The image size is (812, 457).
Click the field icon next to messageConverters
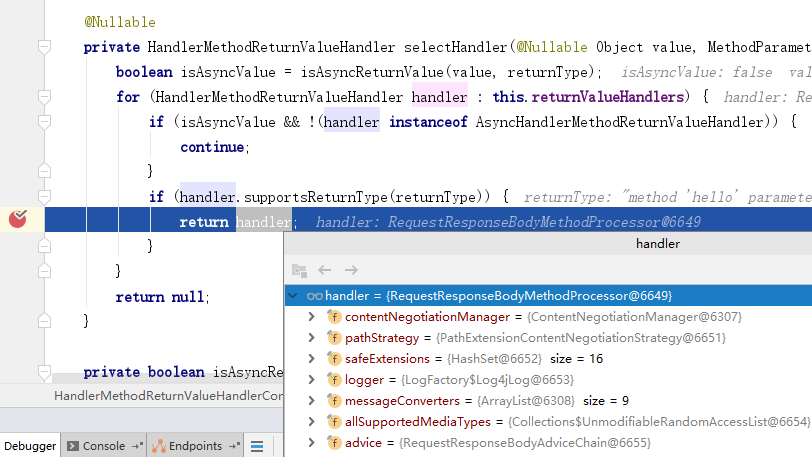(x=334, y=400)
